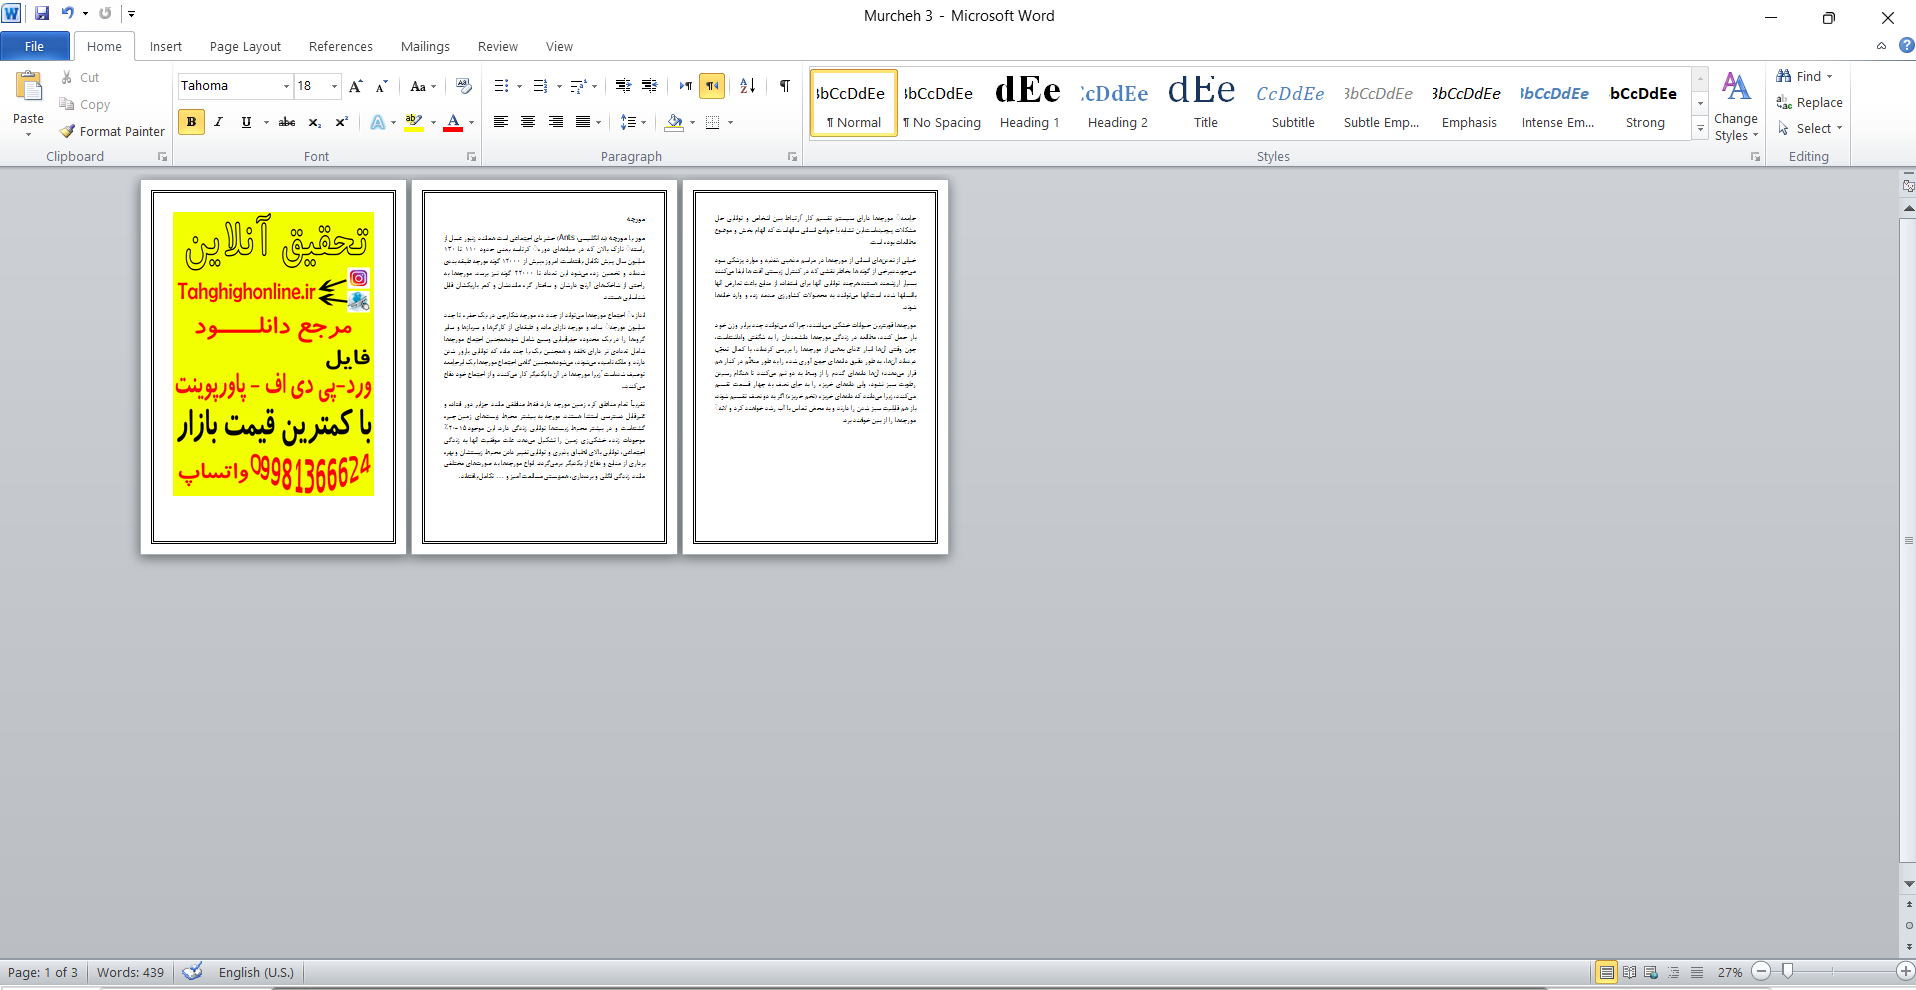Screen dimensions: 1916x990
Task: Click the Zoom In plus button
Action: tap(1905, 971)
